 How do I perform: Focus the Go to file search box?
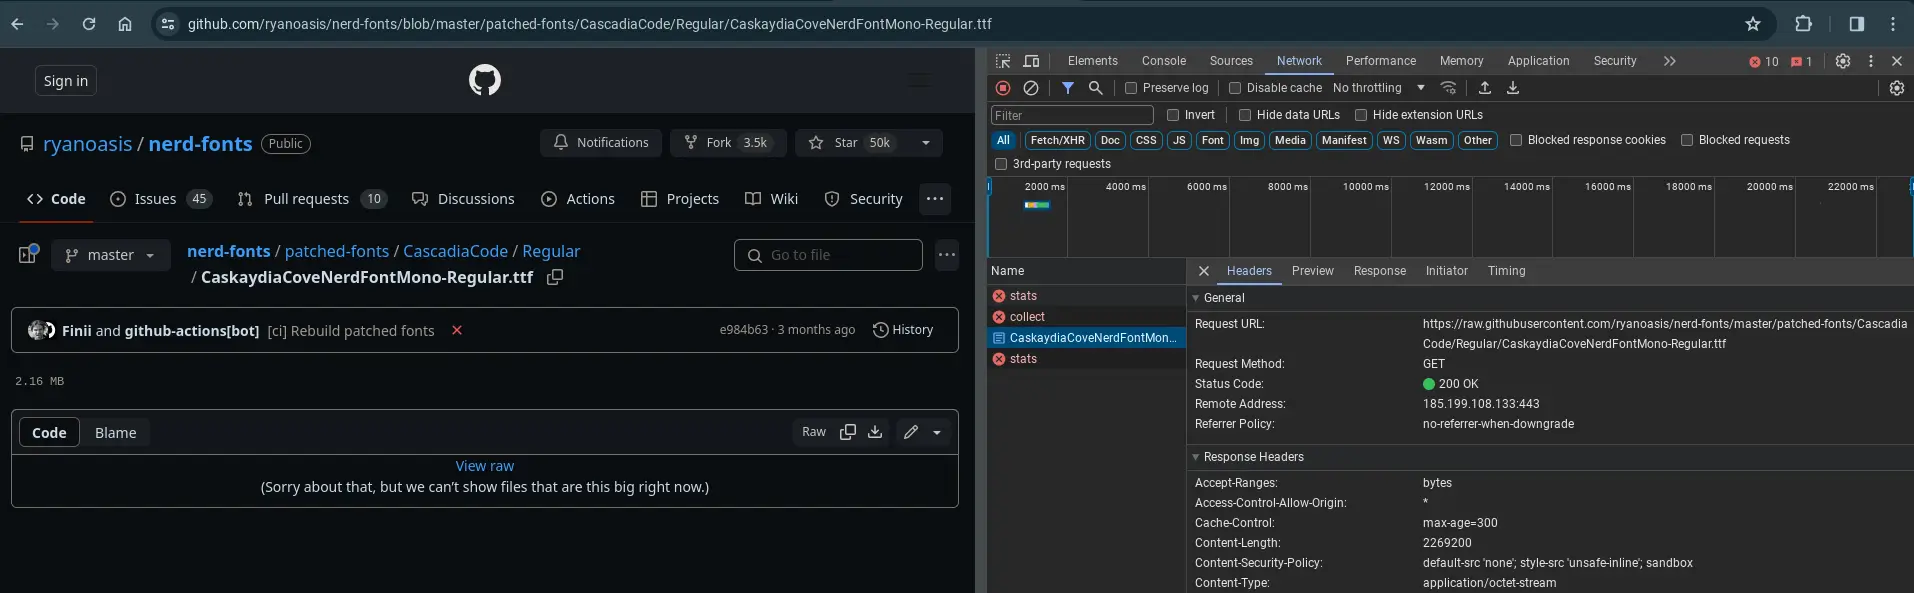click(x=828, y=255)
